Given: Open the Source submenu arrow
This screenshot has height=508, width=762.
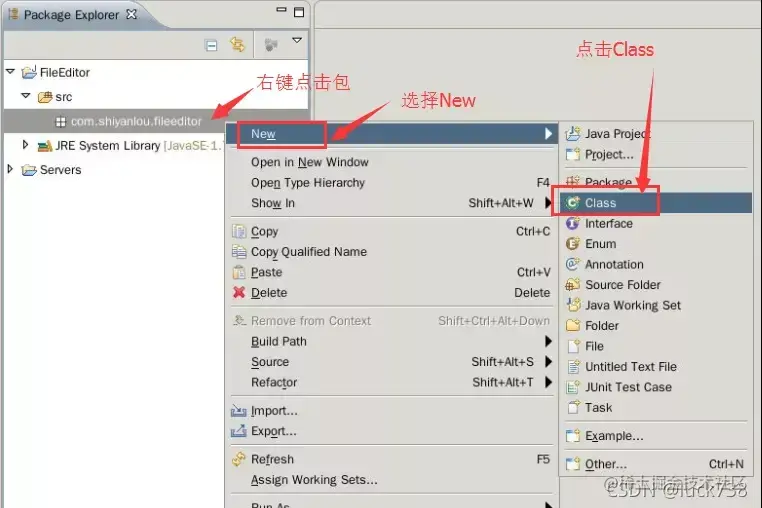Looking at the screenshot, I should coord(548,361).
